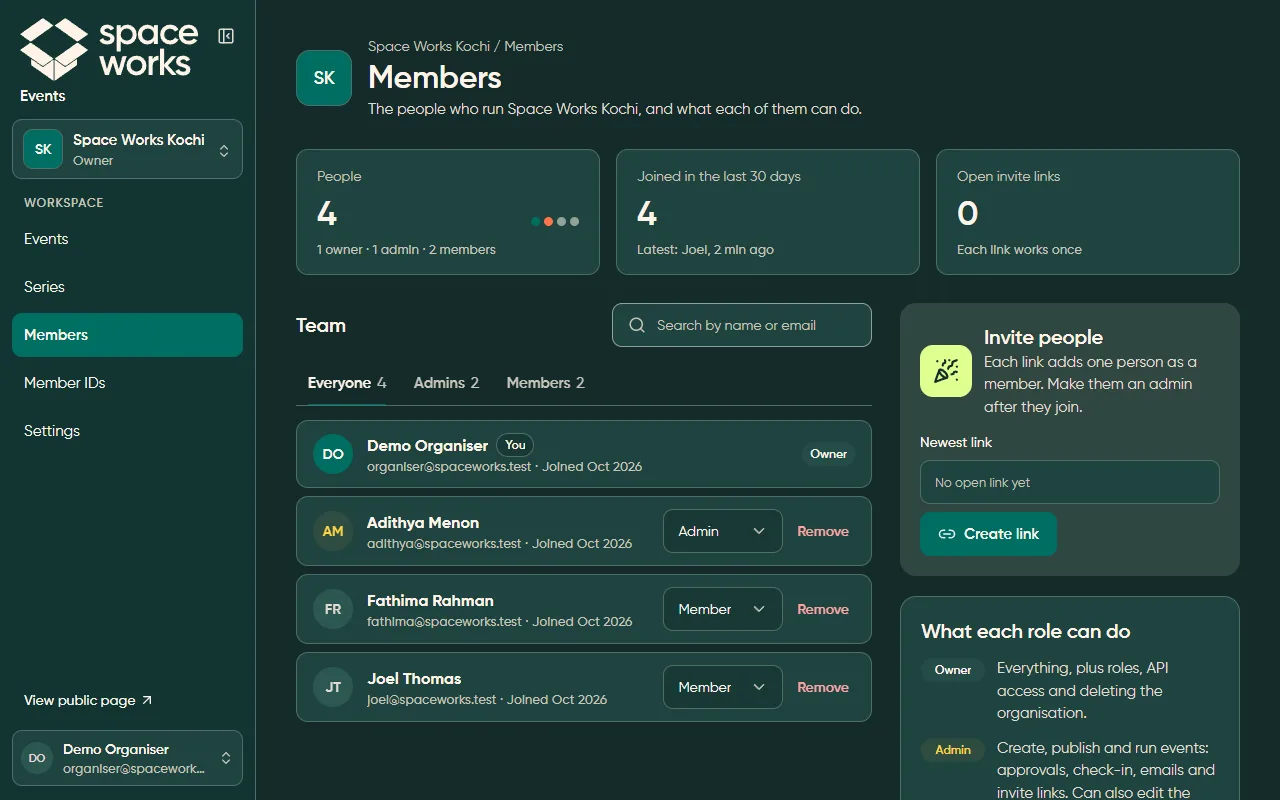The image size is (1280, 800).
Task: Switch to the Admins tab
Action: (446, 383)
